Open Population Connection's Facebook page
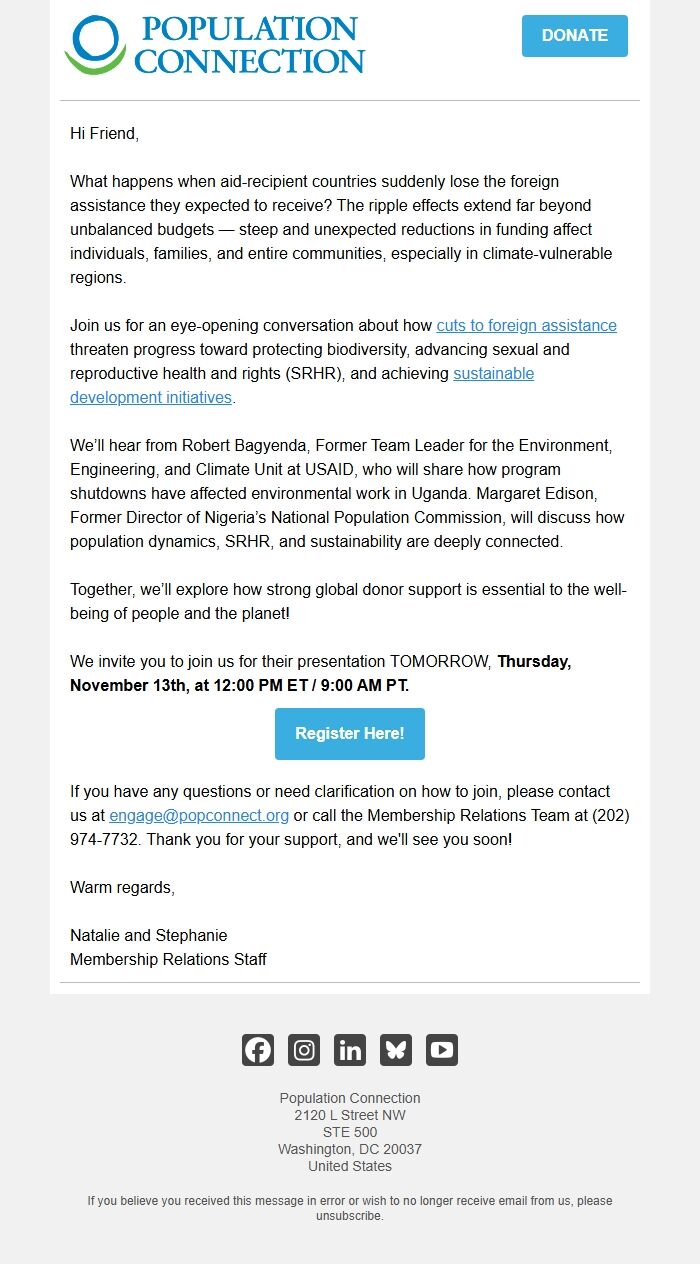700x1264 pixels. 257,1049
